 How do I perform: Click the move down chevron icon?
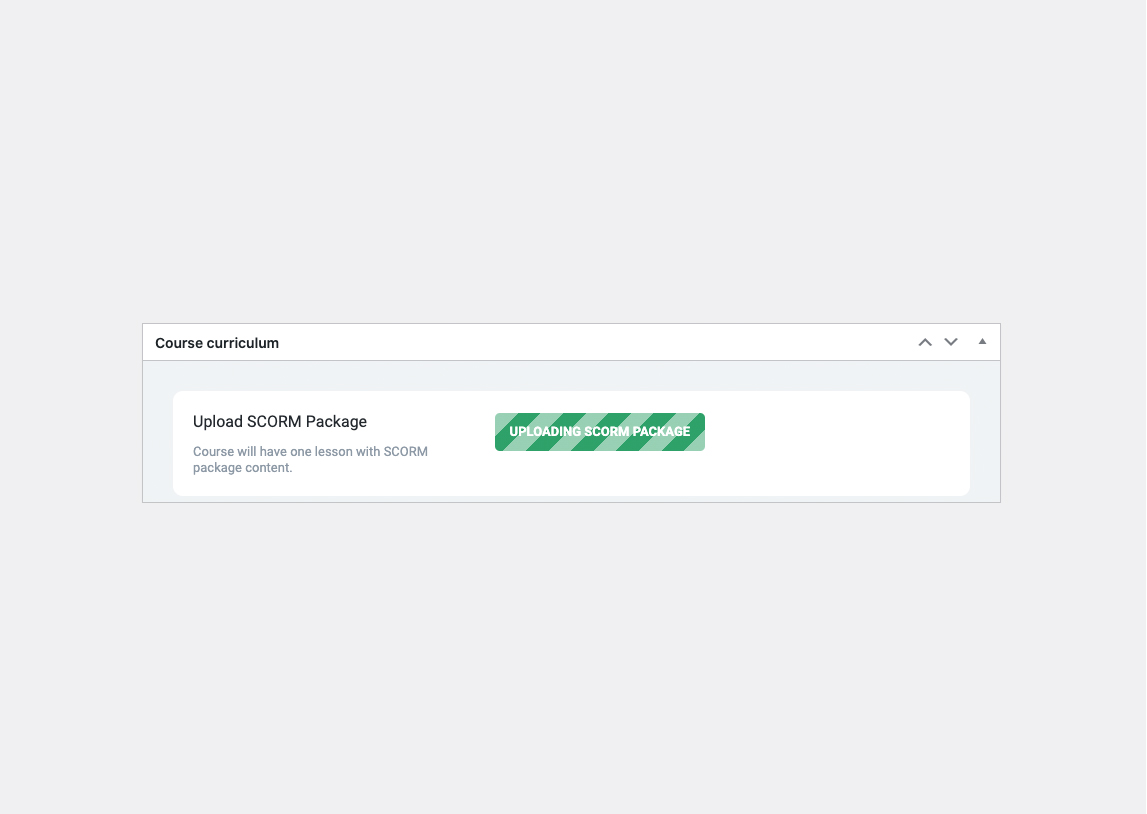coord(951,342)
